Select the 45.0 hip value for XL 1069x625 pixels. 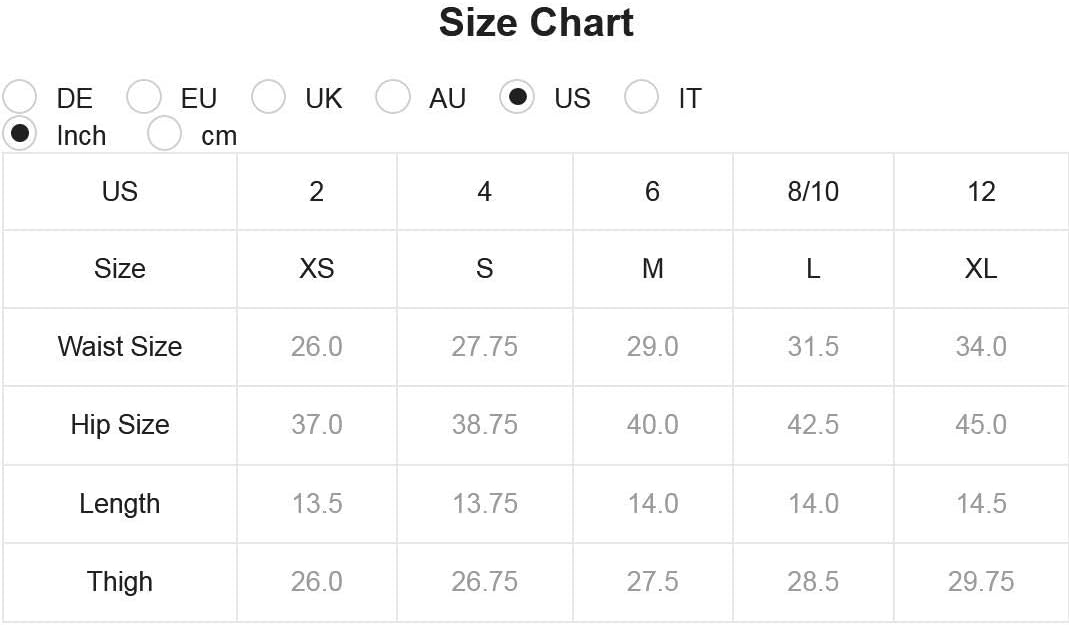[x=981, y=425]
